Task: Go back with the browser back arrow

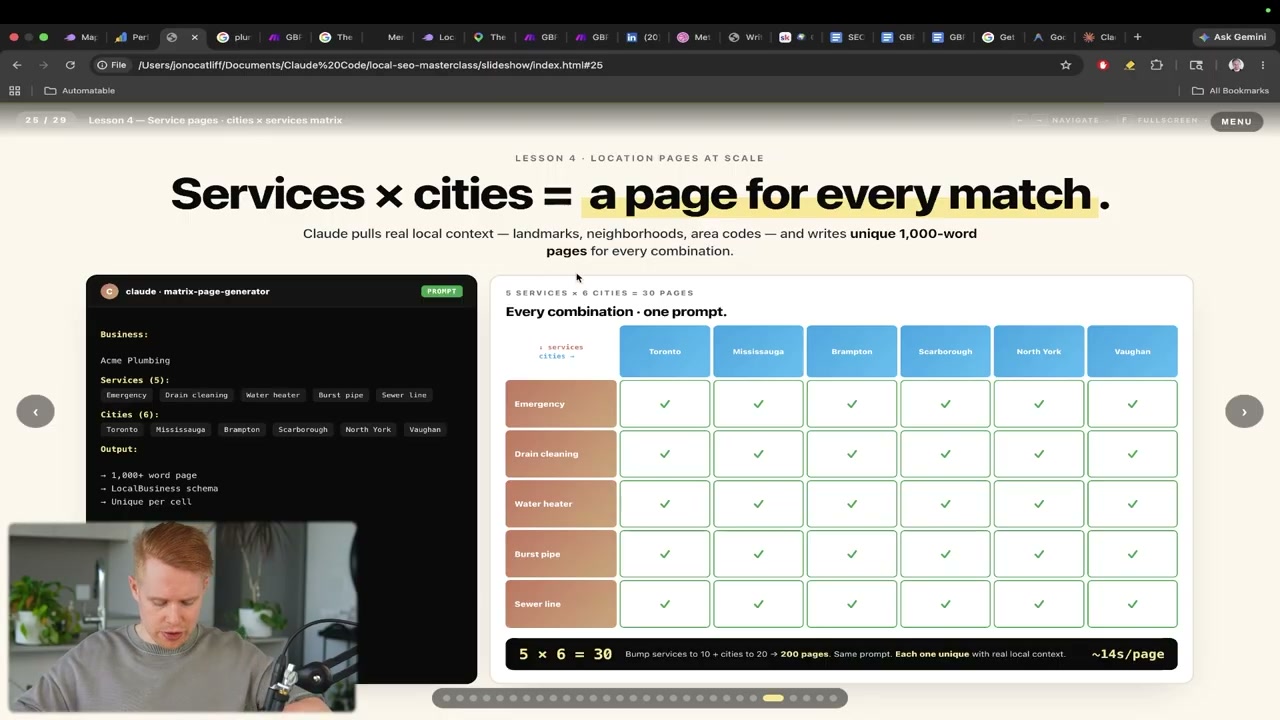Action: tap(17, 65)
